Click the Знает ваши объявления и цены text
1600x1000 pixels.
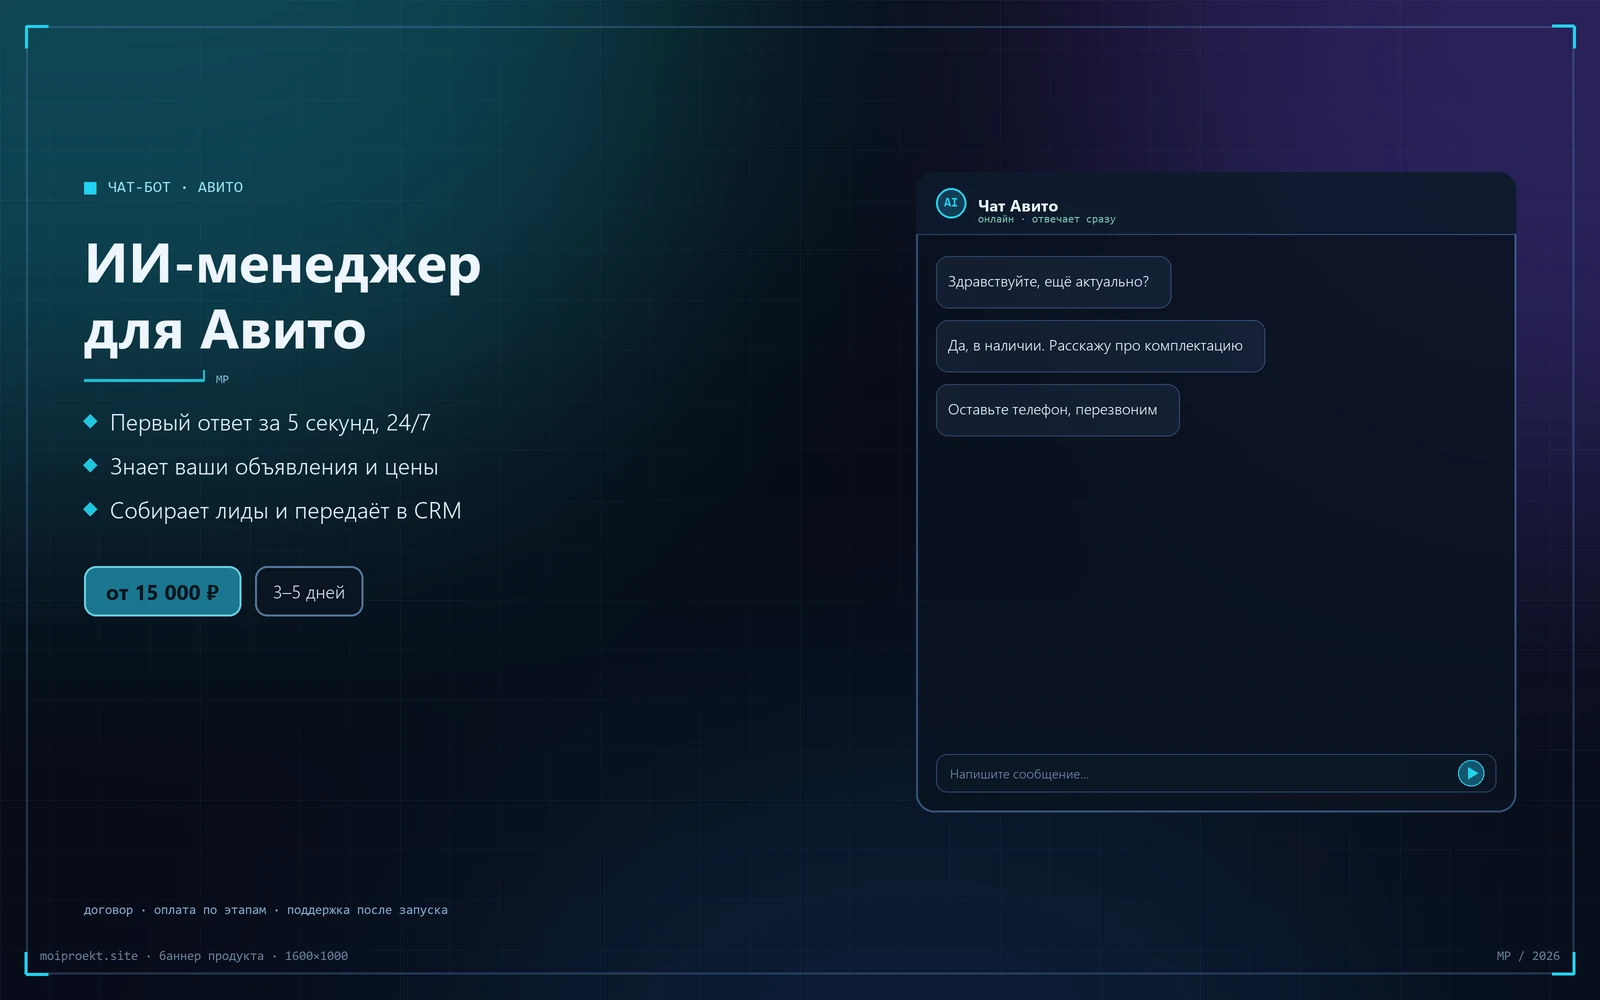tap(274, 467)
